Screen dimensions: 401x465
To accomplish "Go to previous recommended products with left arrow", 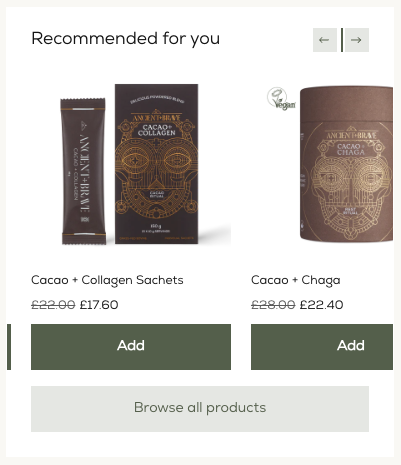I will point(325,40).
